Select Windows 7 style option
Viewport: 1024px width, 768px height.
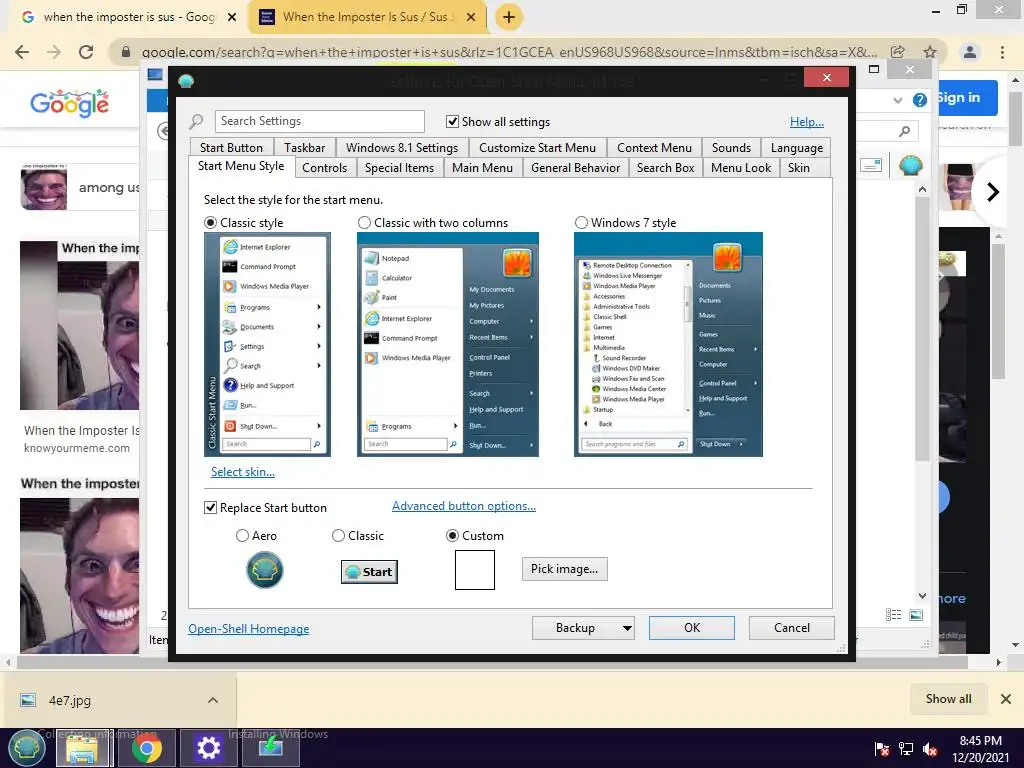coord(581,223)
